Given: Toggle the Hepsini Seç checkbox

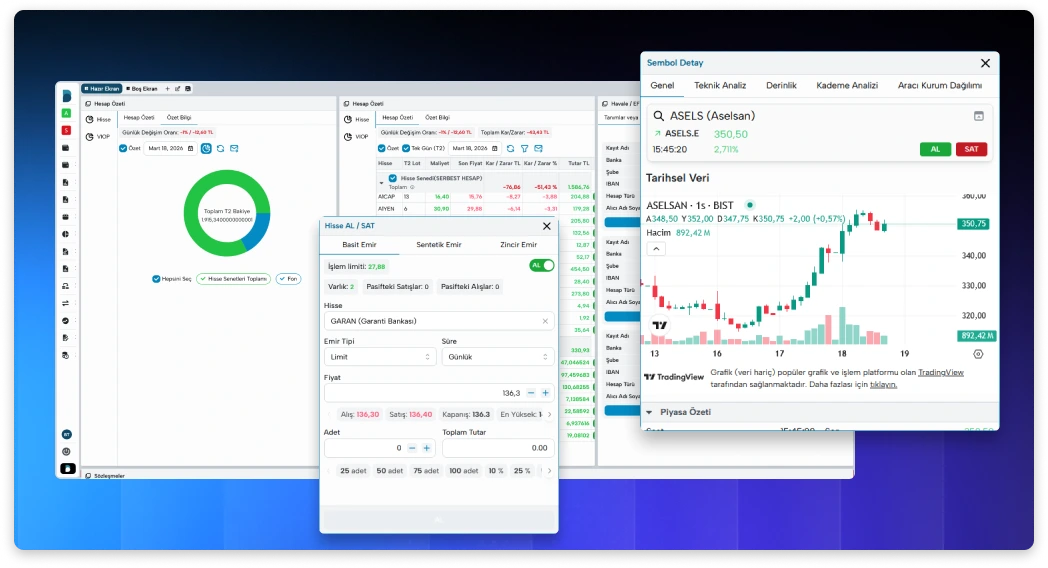Looking at the screenshot, I should [156, 279].
